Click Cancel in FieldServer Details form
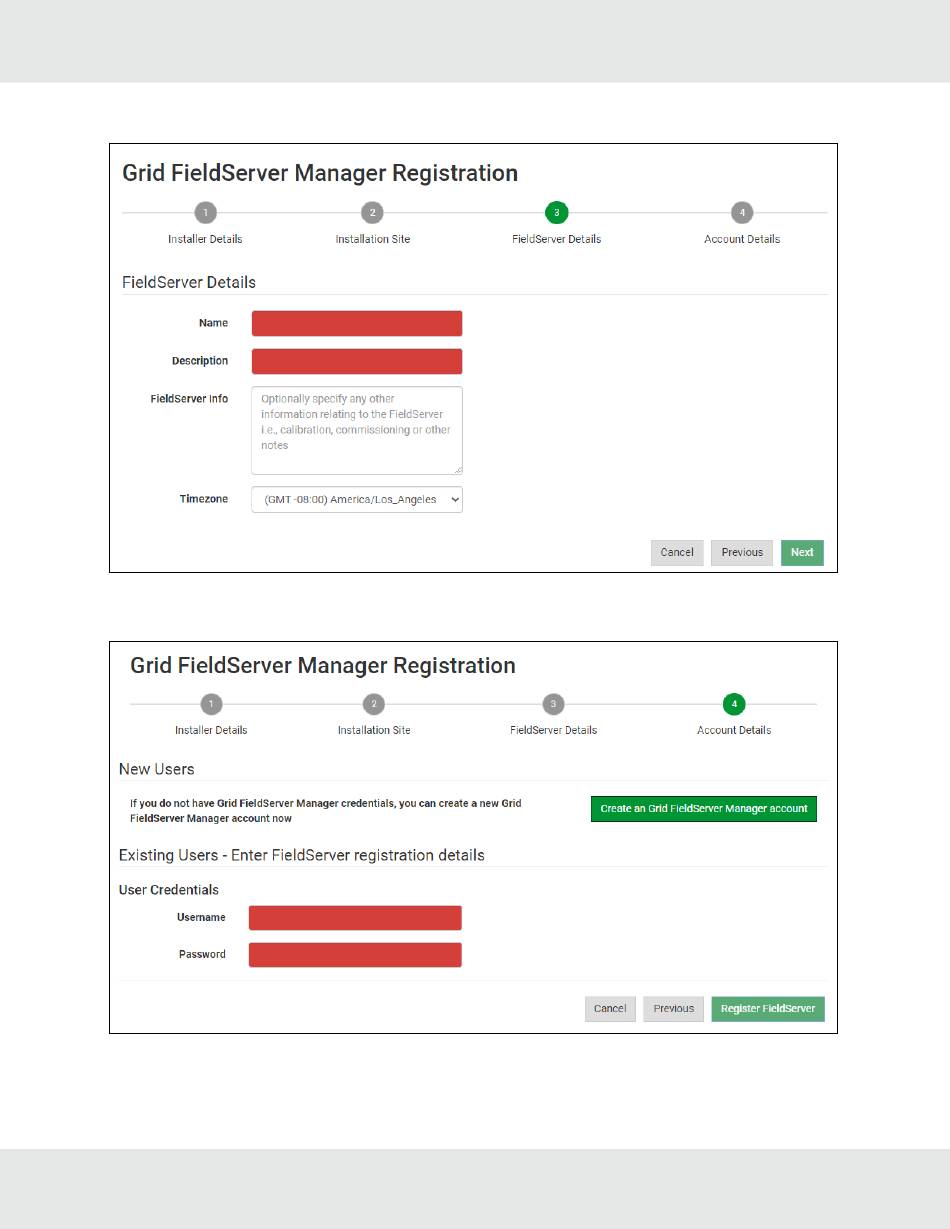950x1229 pixels. (x=677, y=553)
